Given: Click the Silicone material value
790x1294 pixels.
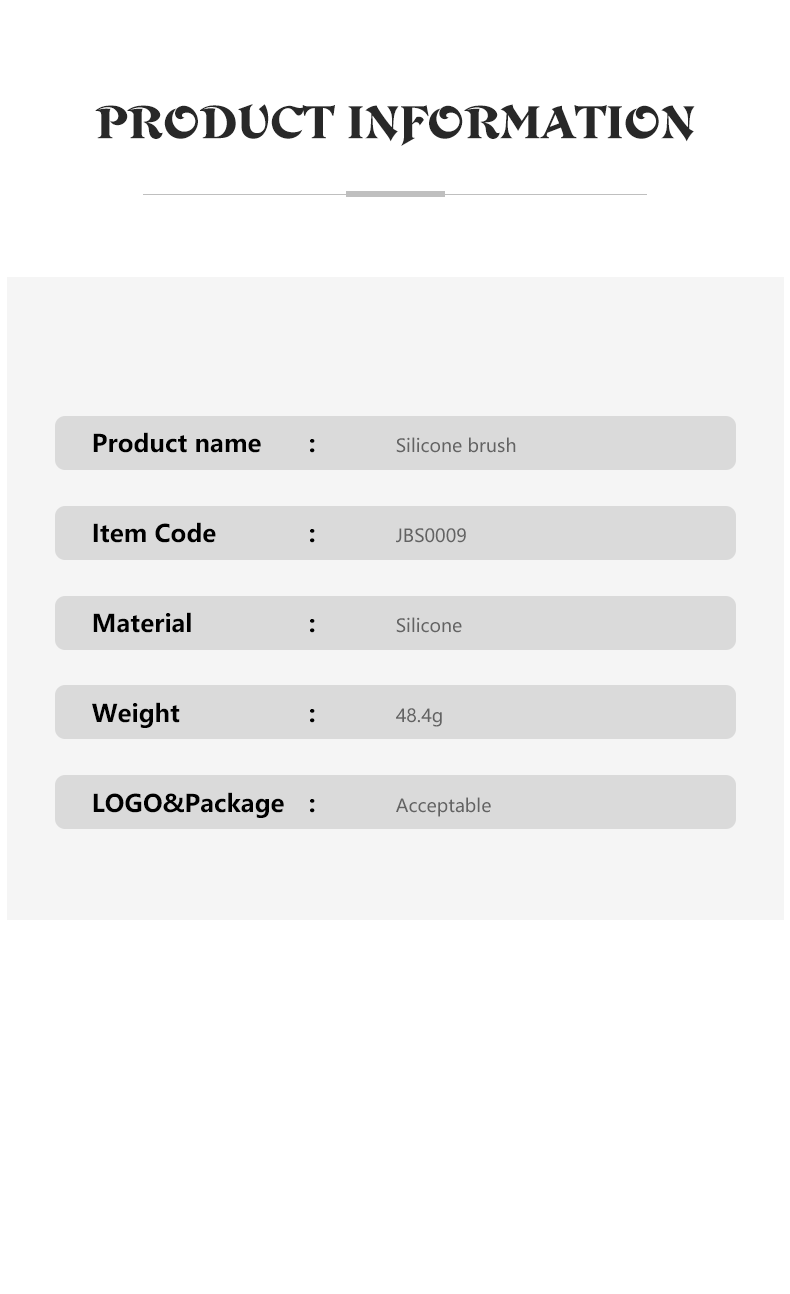Looking at the screenshot, I should (x=429, y=625).
